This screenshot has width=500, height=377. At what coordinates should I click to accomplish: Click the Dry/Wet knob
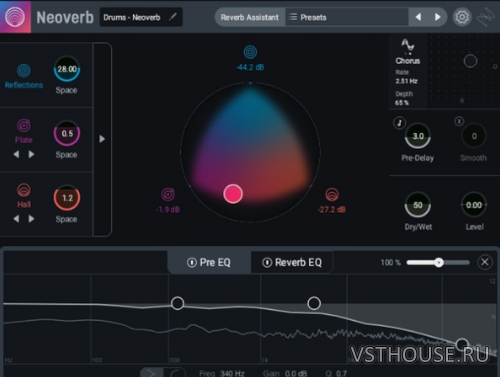(x=418, y=205)
